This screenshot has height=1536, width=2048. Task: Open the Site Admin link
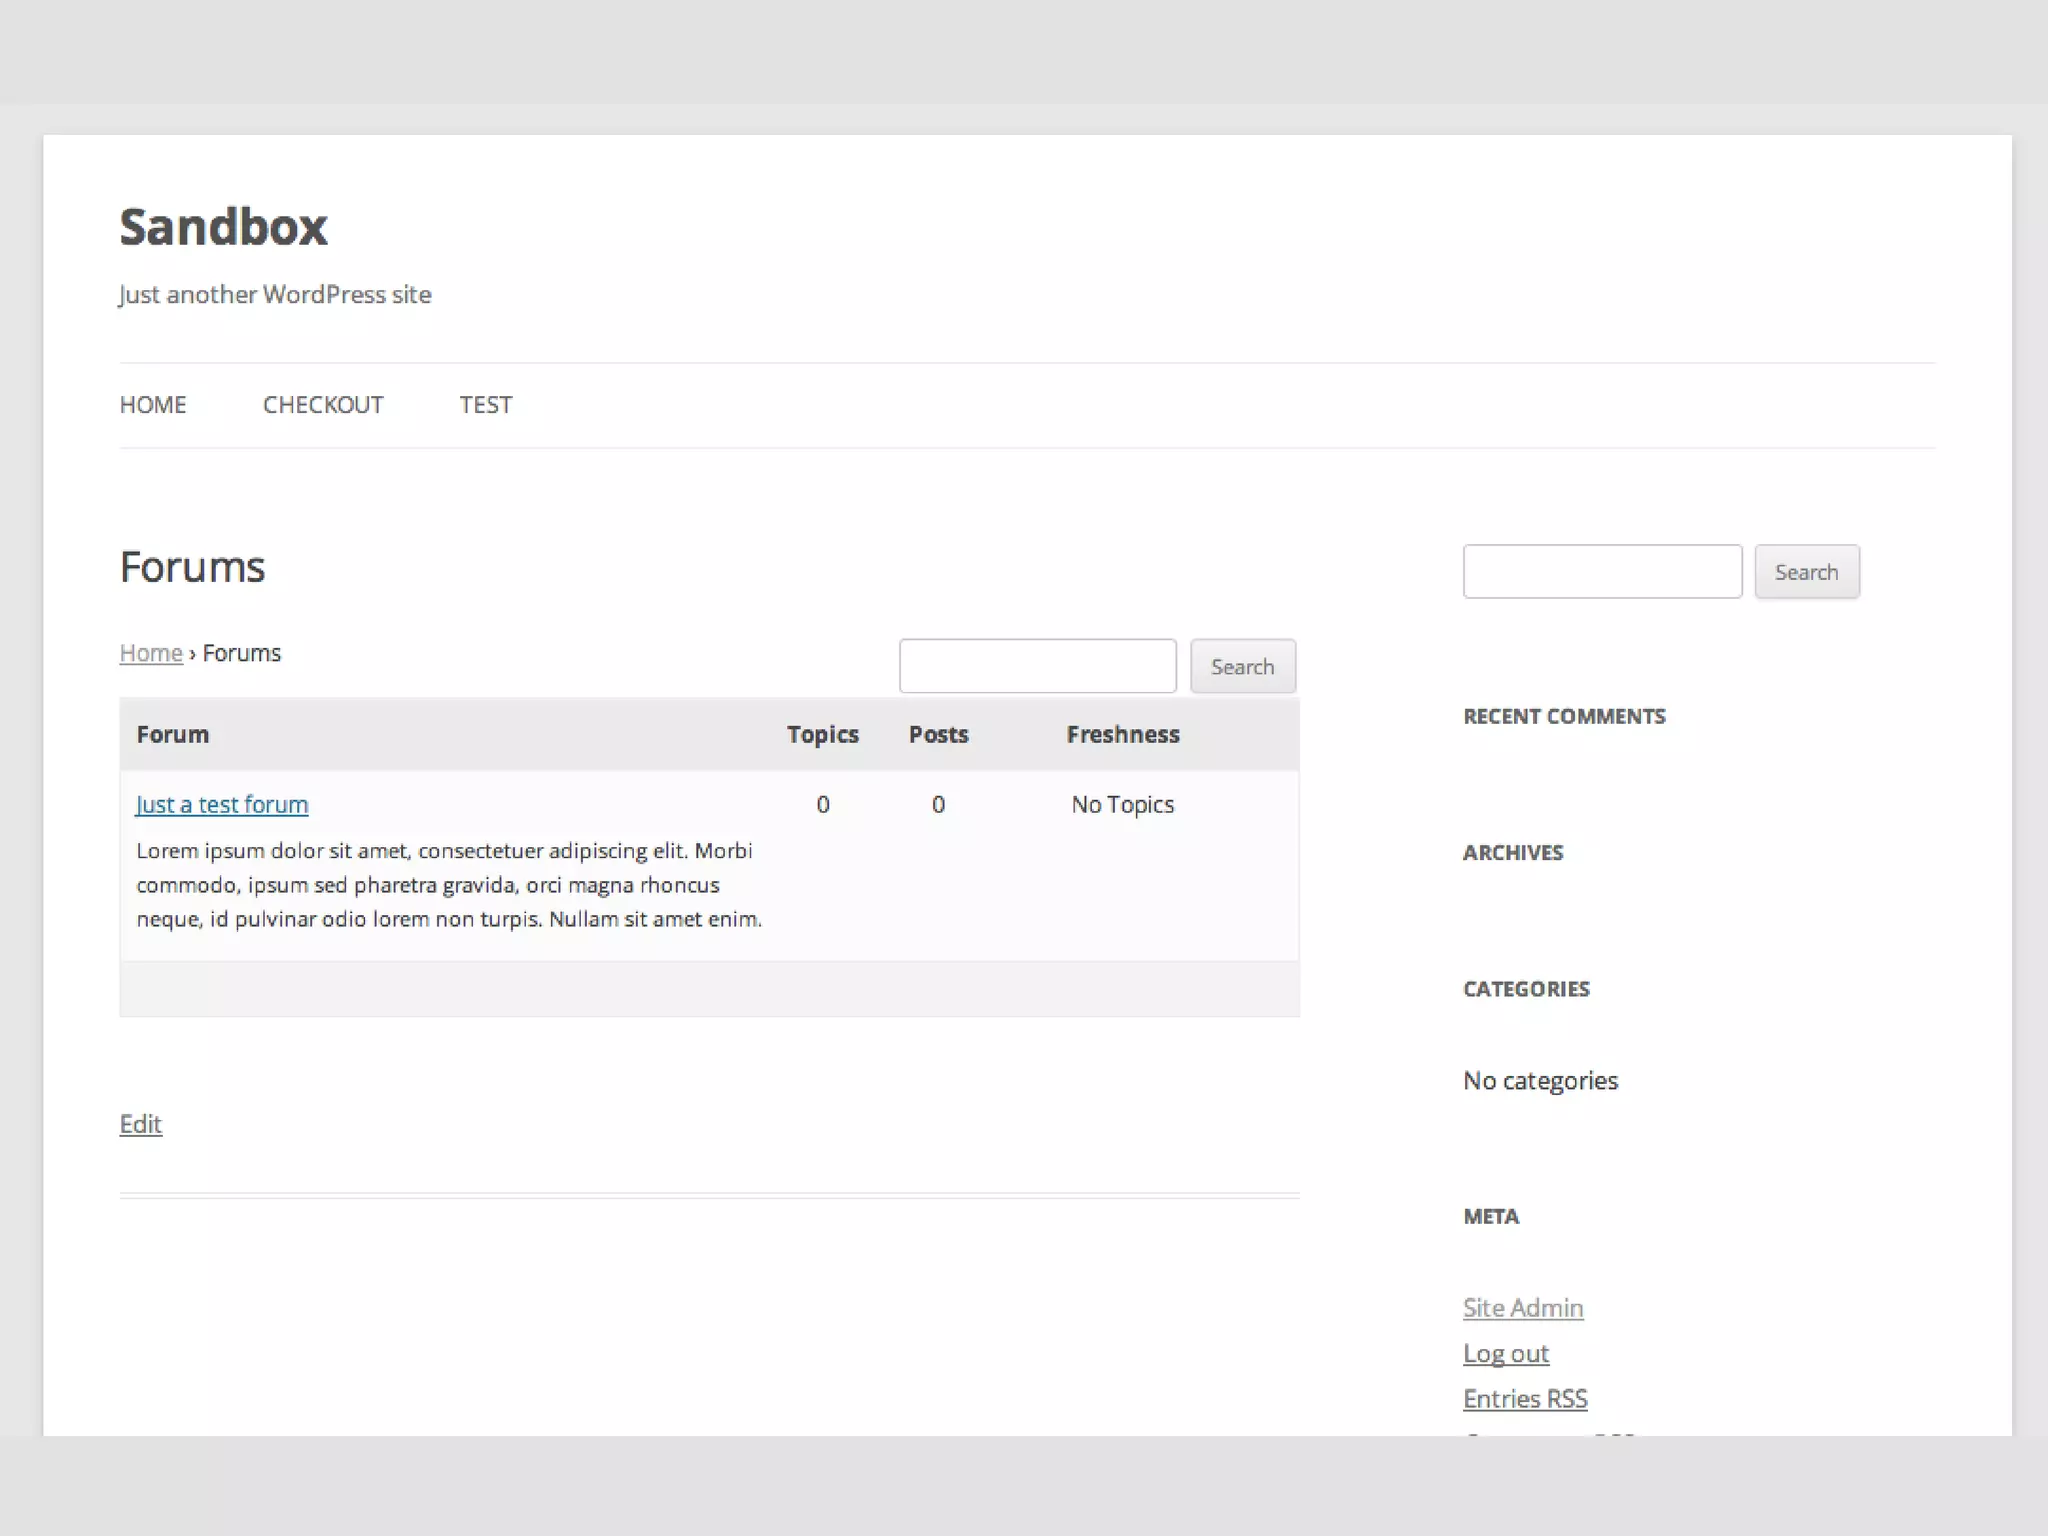[1522, 1308]
